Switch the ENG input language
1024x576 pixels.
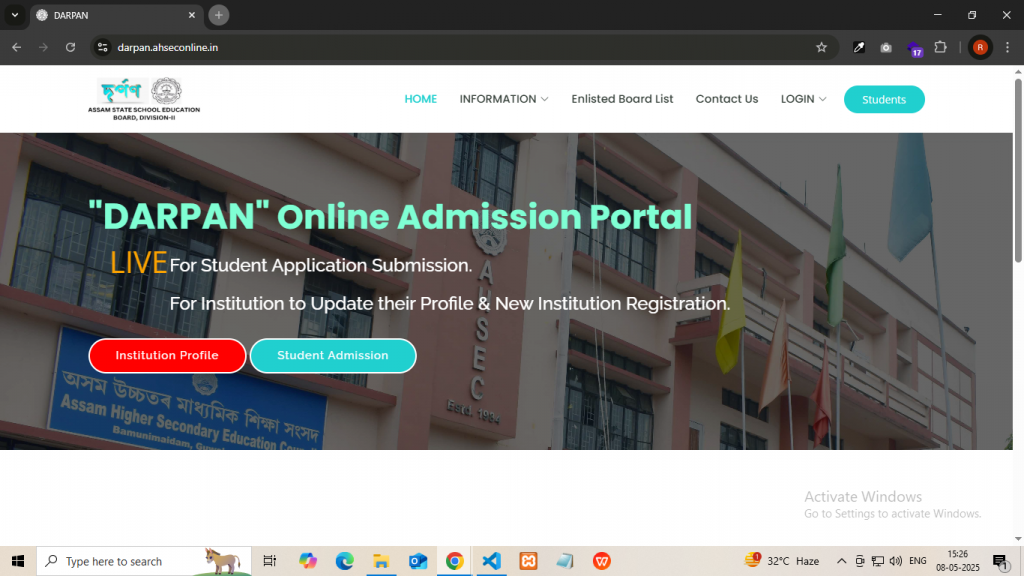point(918,561)
